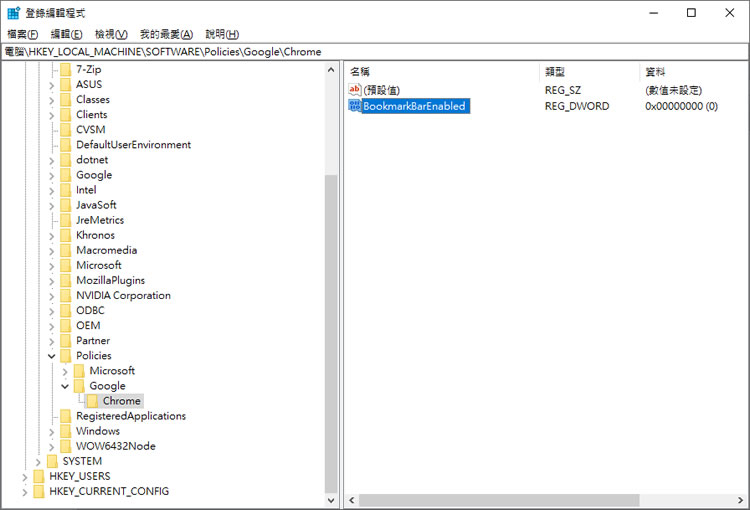Select the dotnet folder icon
This screenshot has height=510, width=750.
point(66,160)
